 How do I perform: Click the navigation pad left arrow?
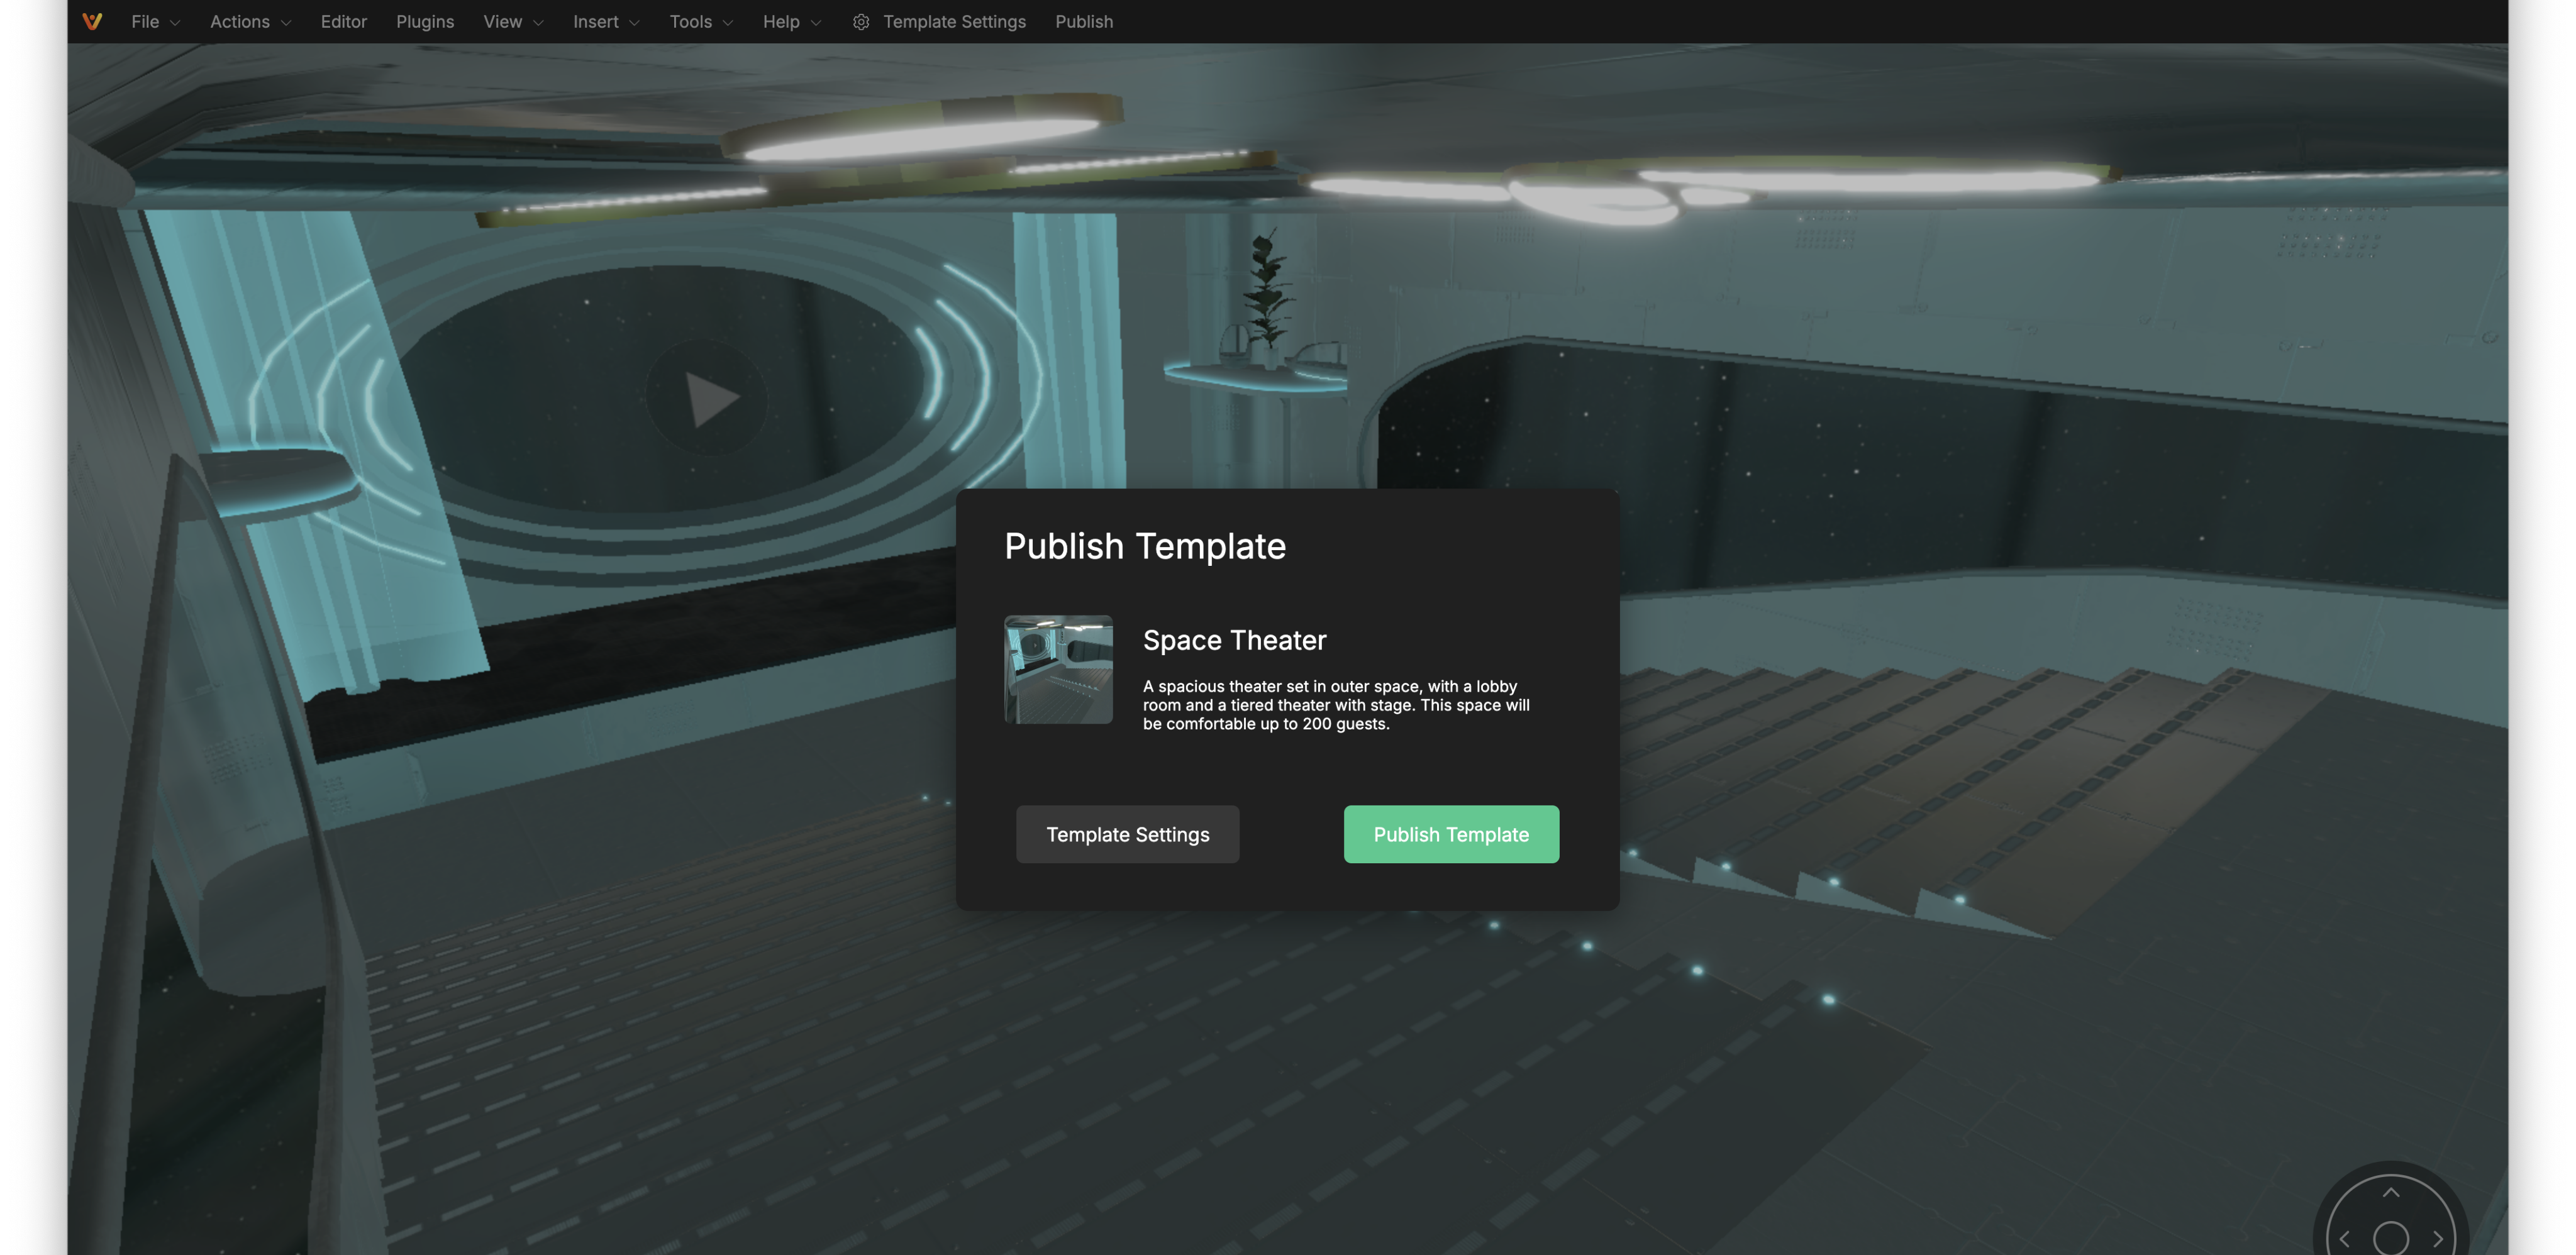click(2344, 1238)
